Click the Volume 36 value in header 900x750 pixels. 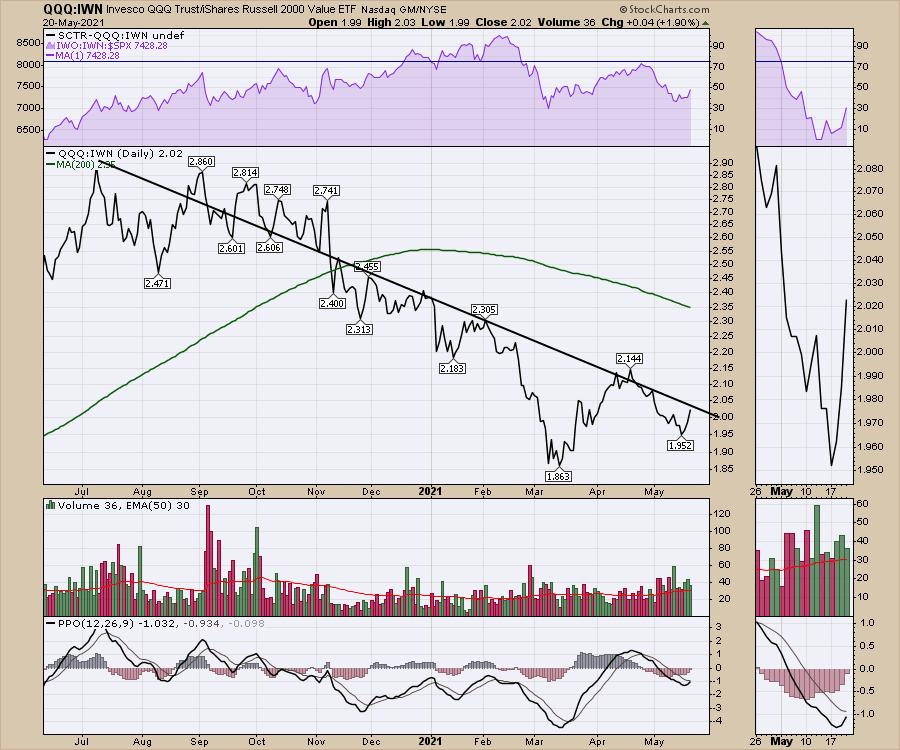tap(561, 23)
